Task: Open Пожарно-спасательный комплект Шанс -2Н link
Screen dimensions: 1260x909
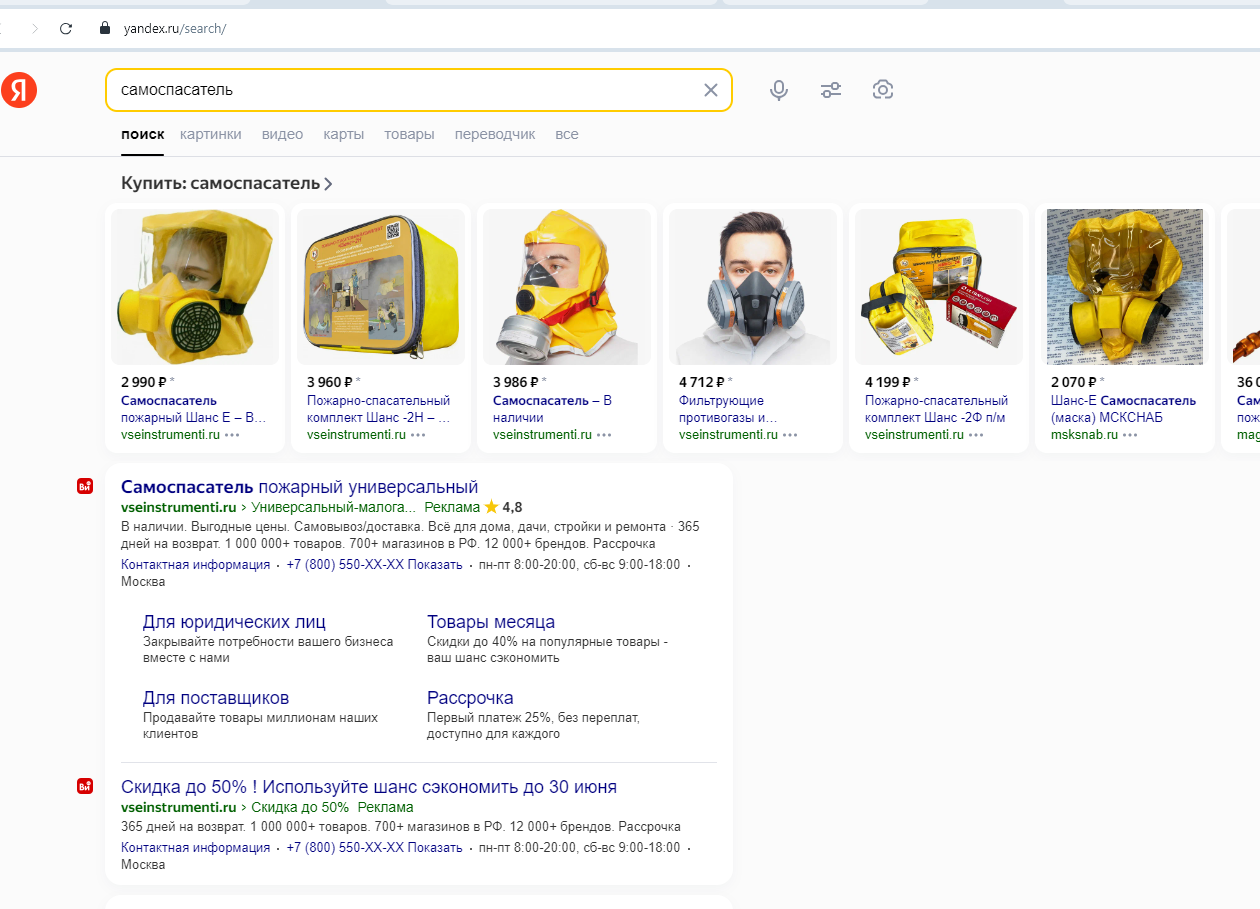Action: click(379, 409)
